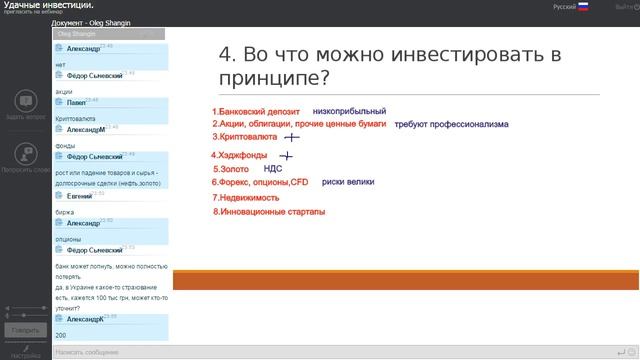Click the speaker icon beside the lower slider
The image size is (640, 360).
click(x=7, y=316)
